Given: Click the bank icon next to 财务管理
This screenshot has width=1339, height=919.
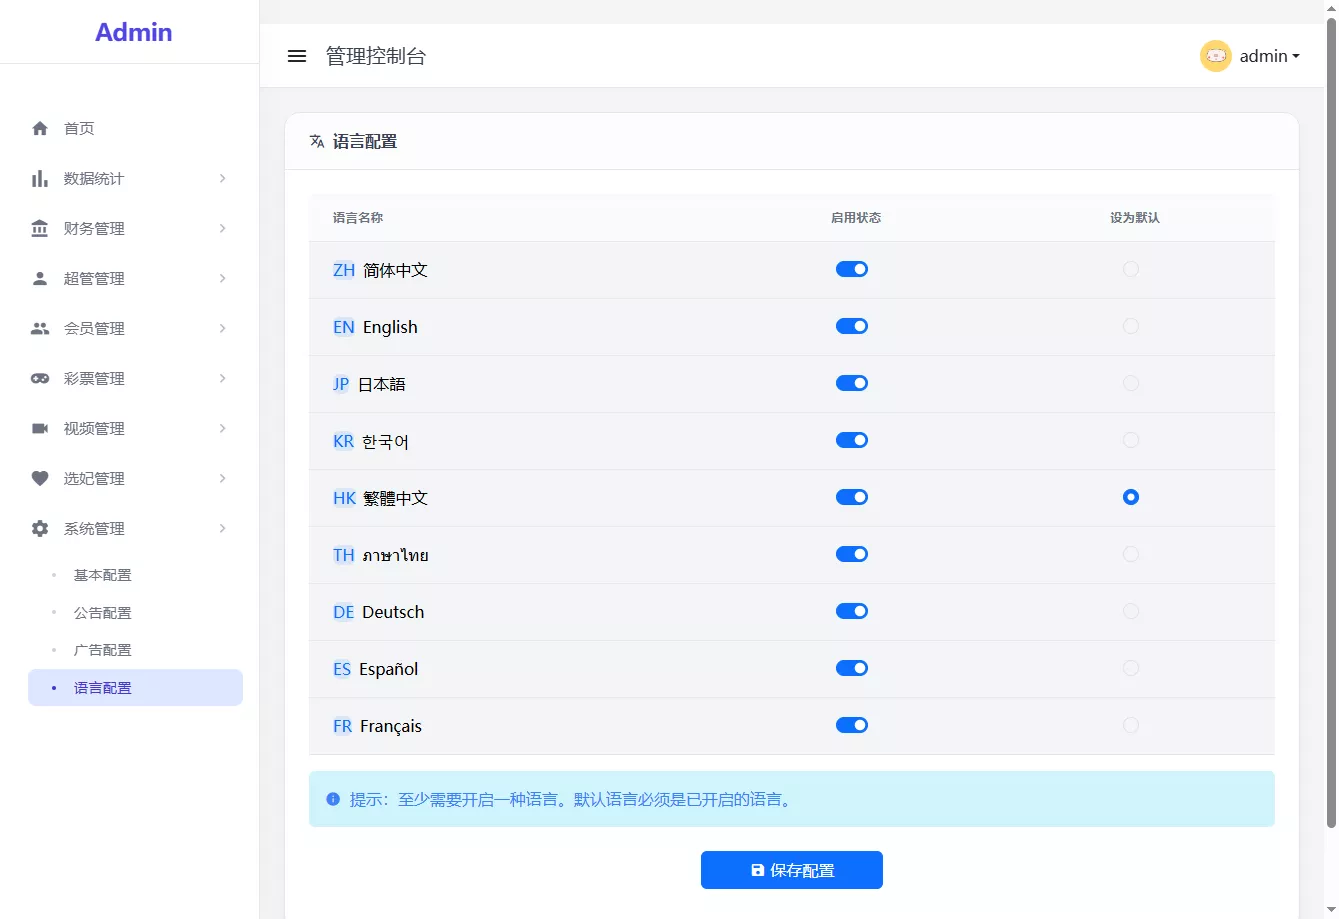Looking at the screenshot, I should pyautogui.click(x=39, y=228).
